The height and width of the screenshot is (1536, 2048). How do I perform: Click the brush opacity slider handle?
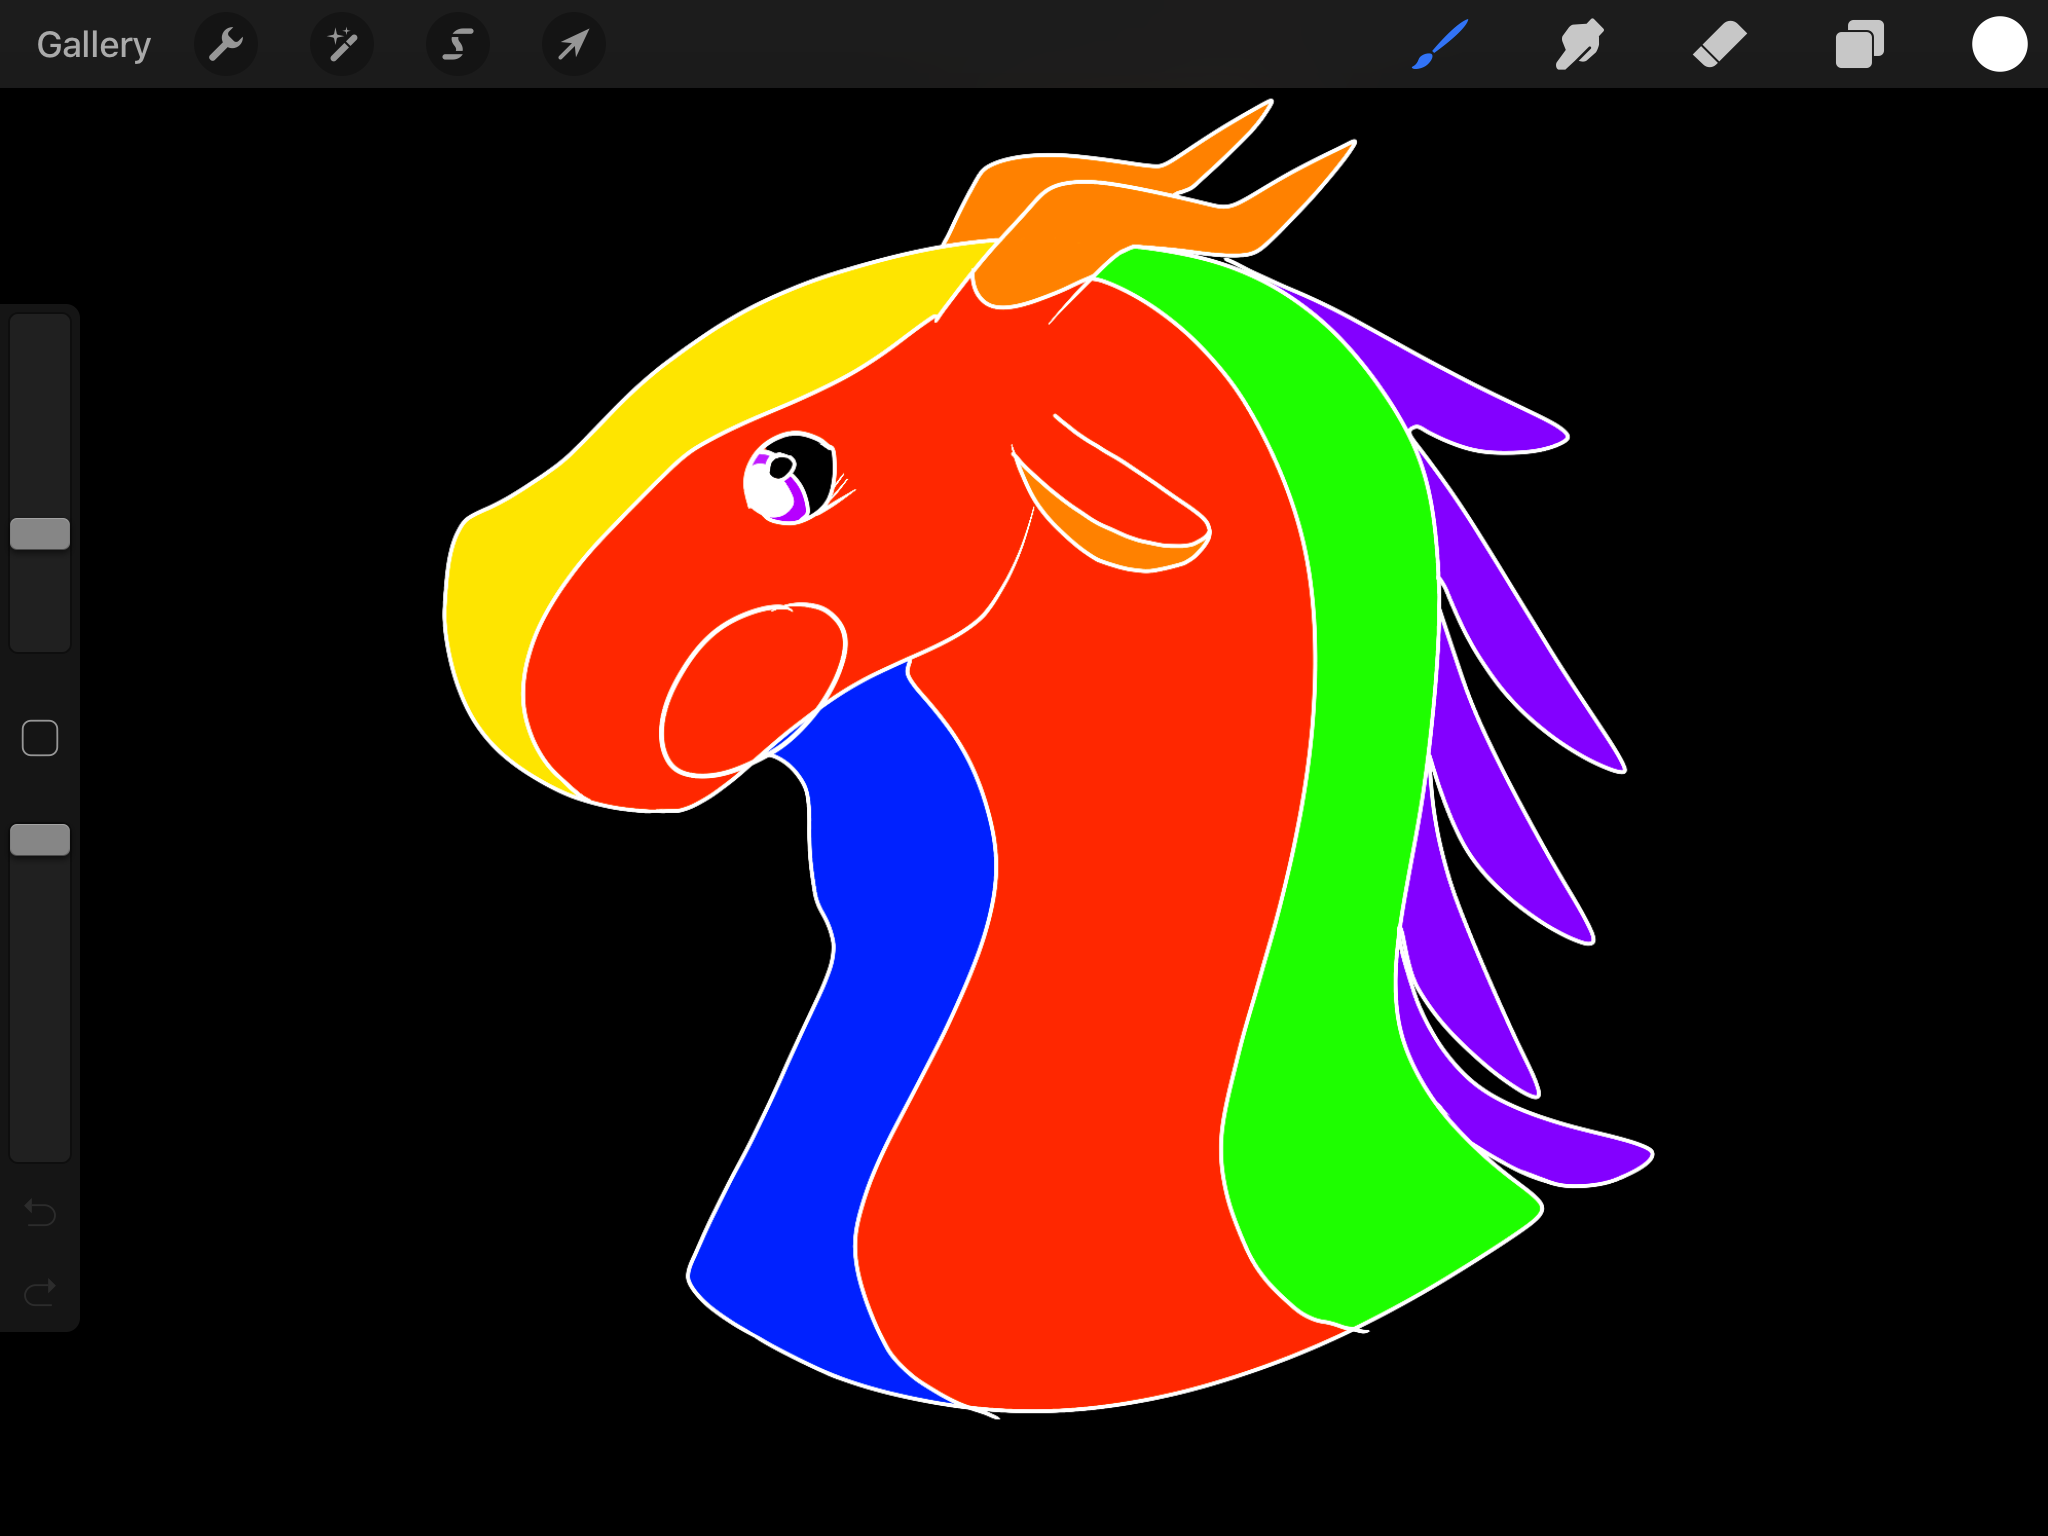pos(40,840)
